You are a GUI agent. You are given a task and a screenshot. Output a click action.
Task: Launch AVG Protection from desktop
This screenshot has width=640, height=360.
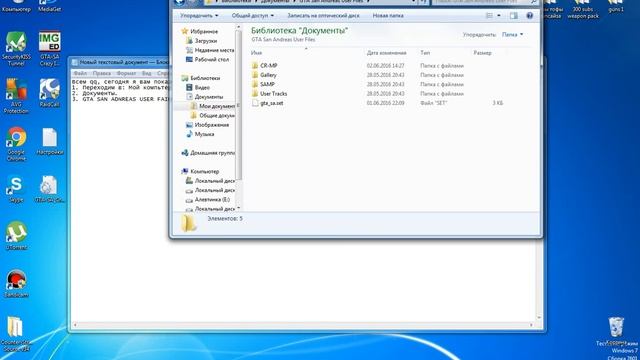coord(16,96)
